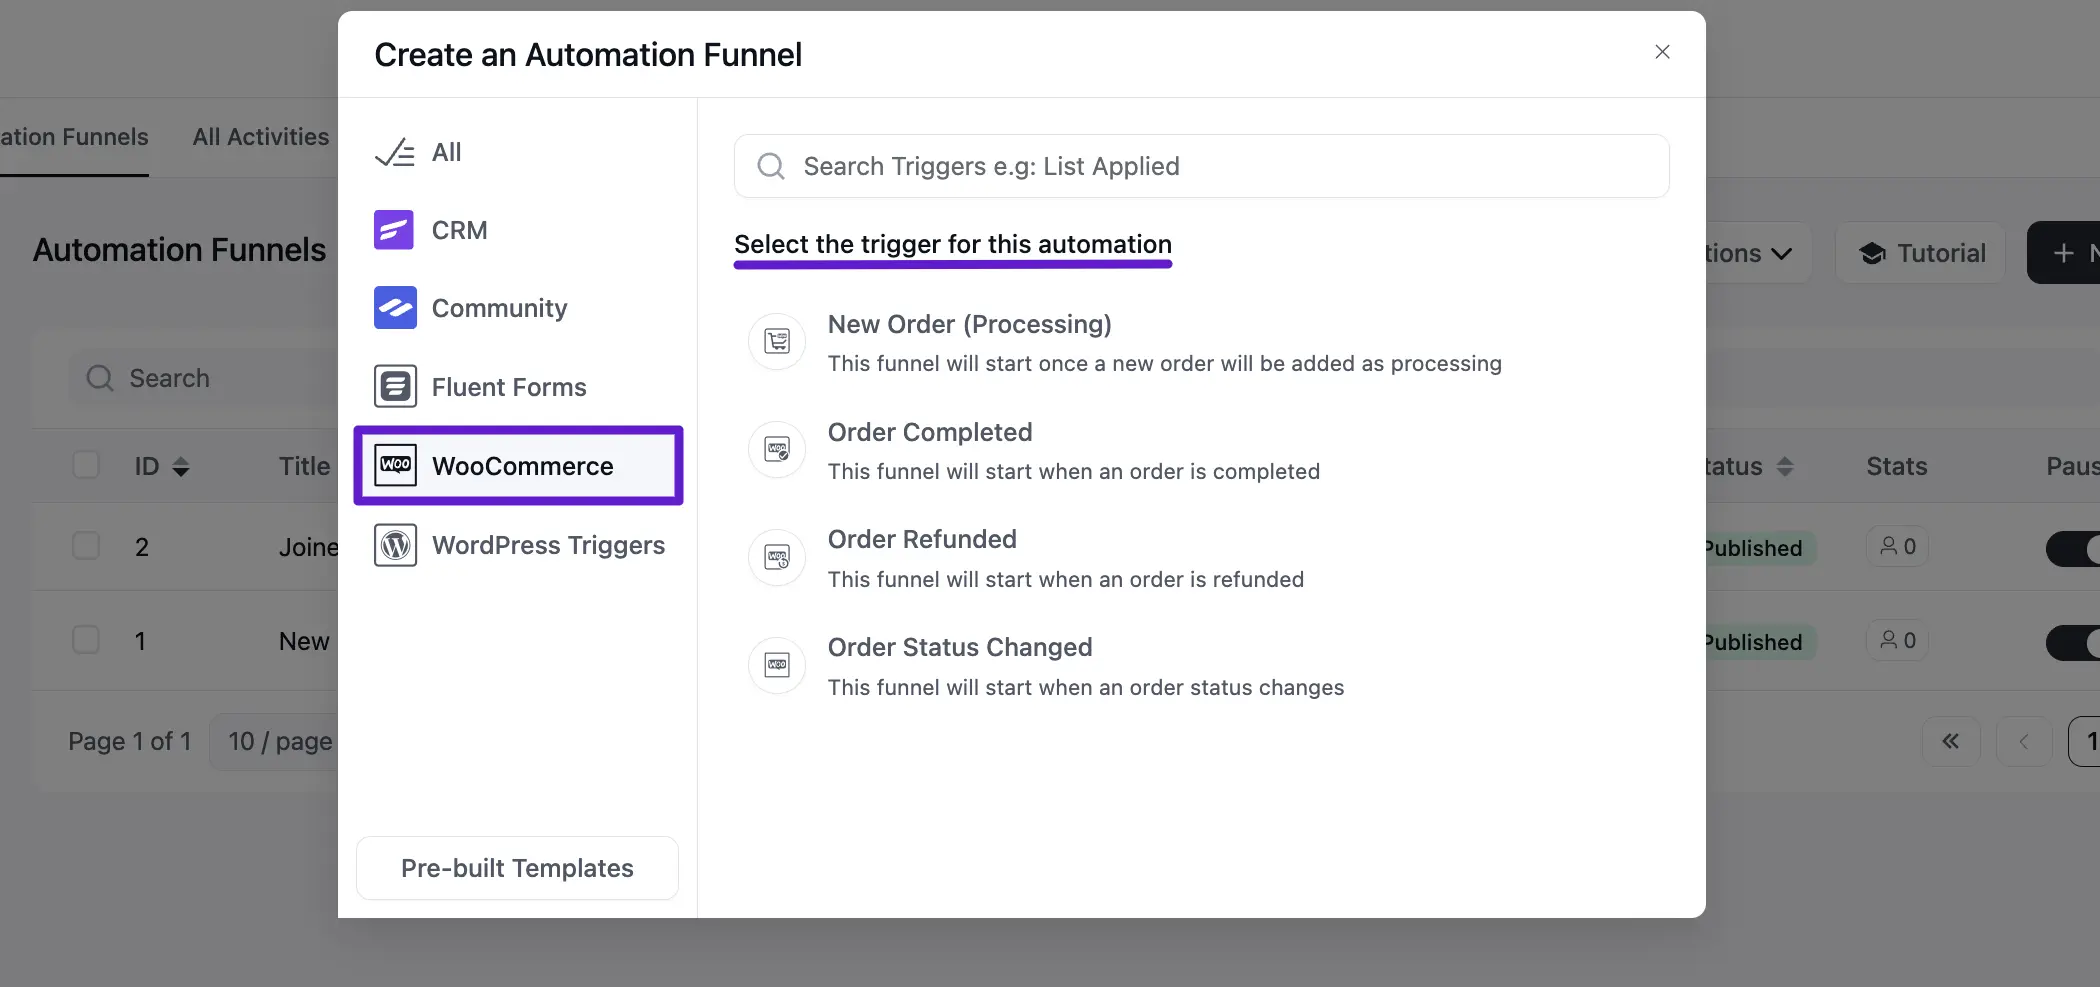Open the dropdown with chevron beside Tutorial
The image size is (2100, 987).
[x=1758, y=253]
